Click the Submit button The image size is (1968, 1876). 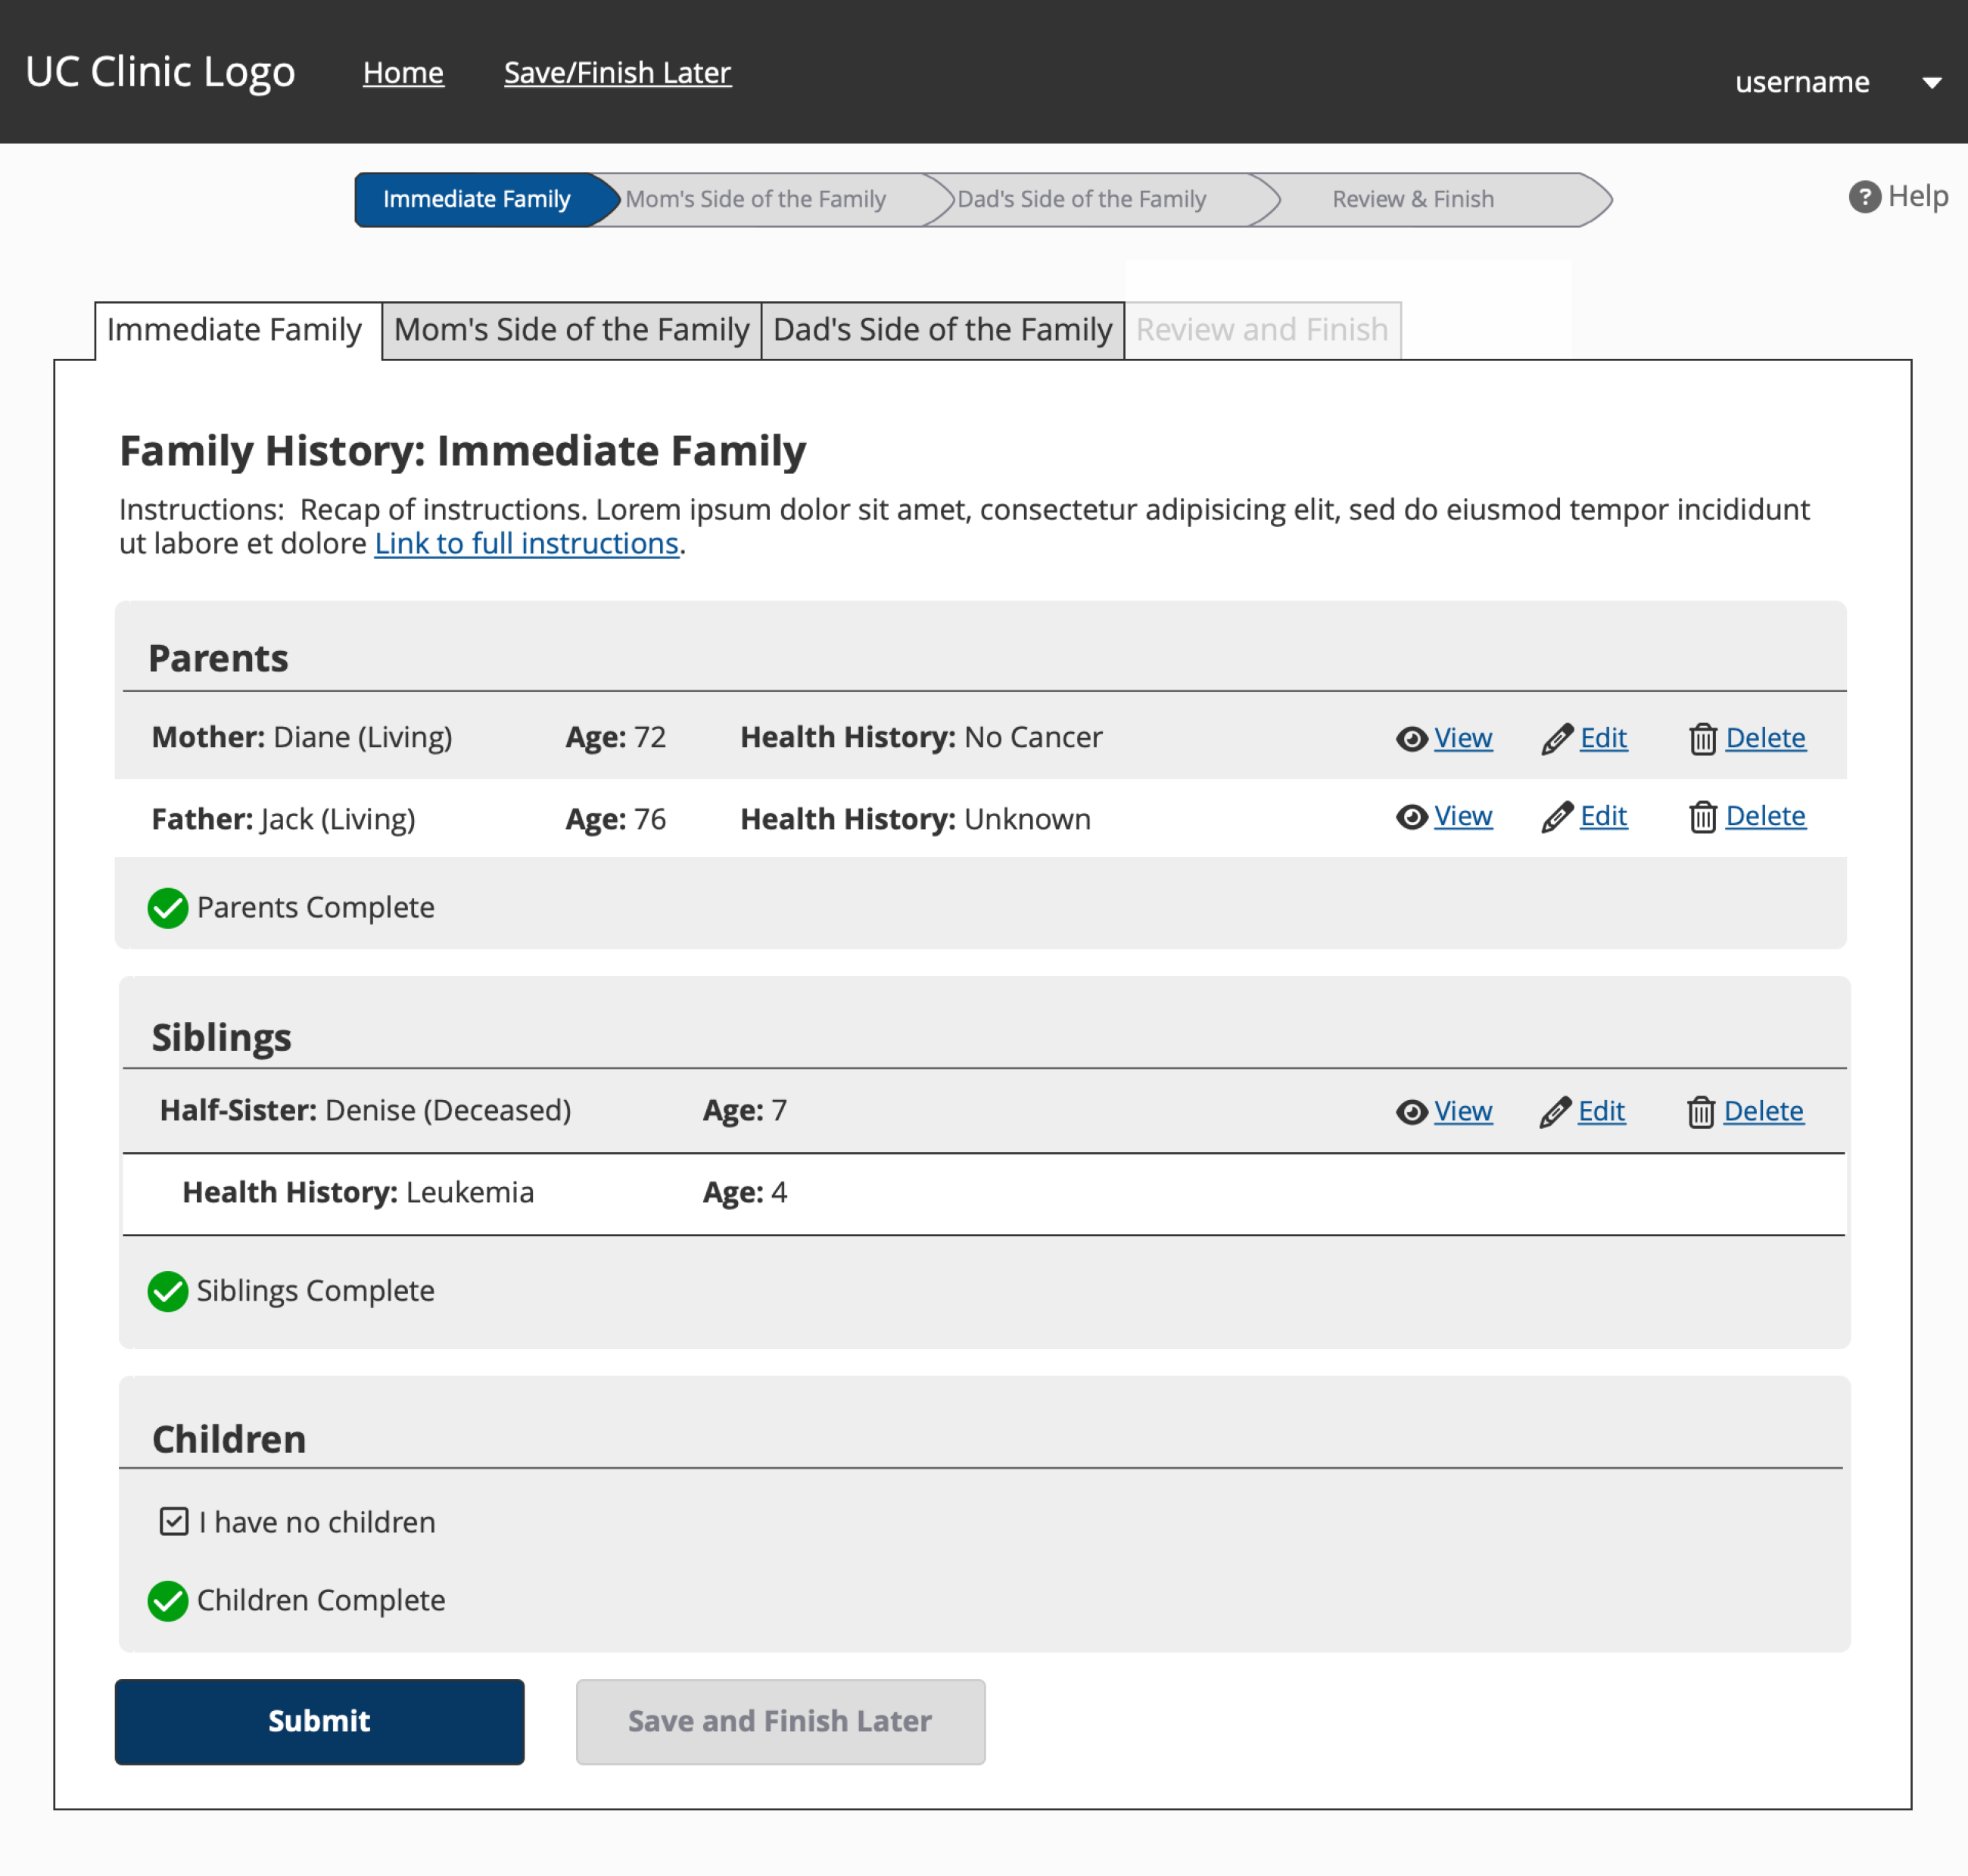tap(320, 1721)
